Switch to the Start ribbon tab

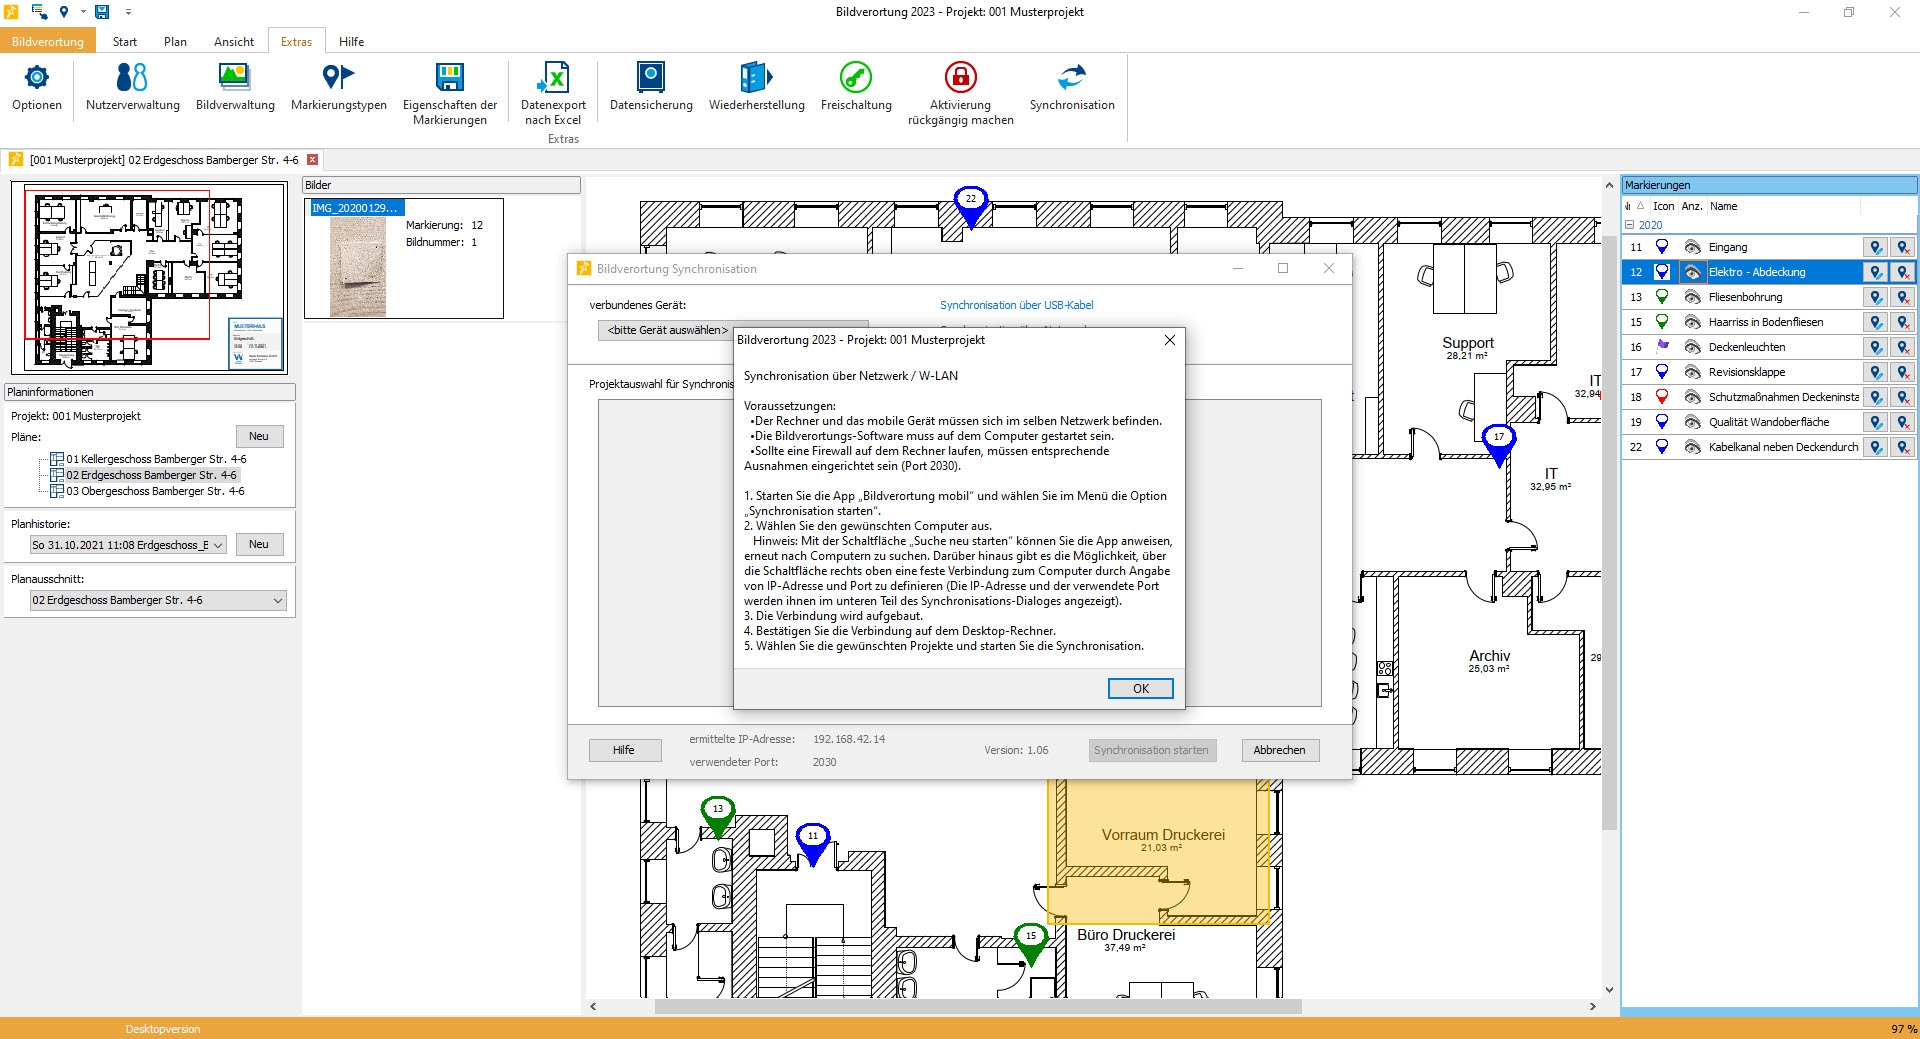tap(125, 41)
